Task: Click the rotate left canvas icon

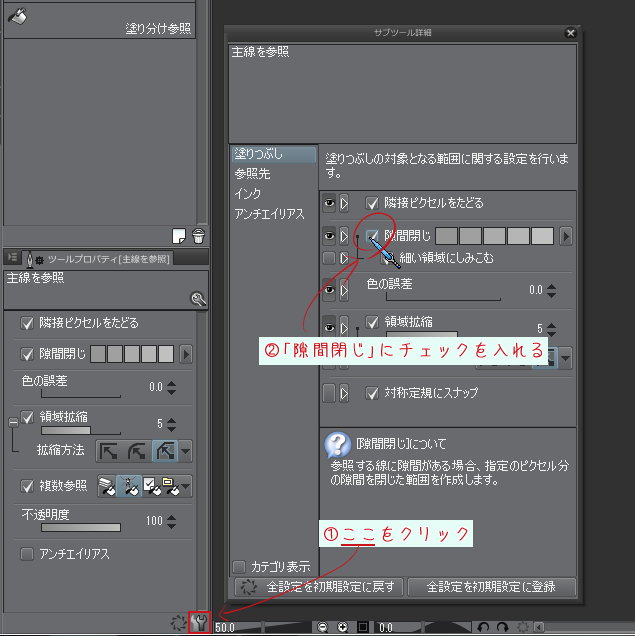Action: [x=483, y=627]
